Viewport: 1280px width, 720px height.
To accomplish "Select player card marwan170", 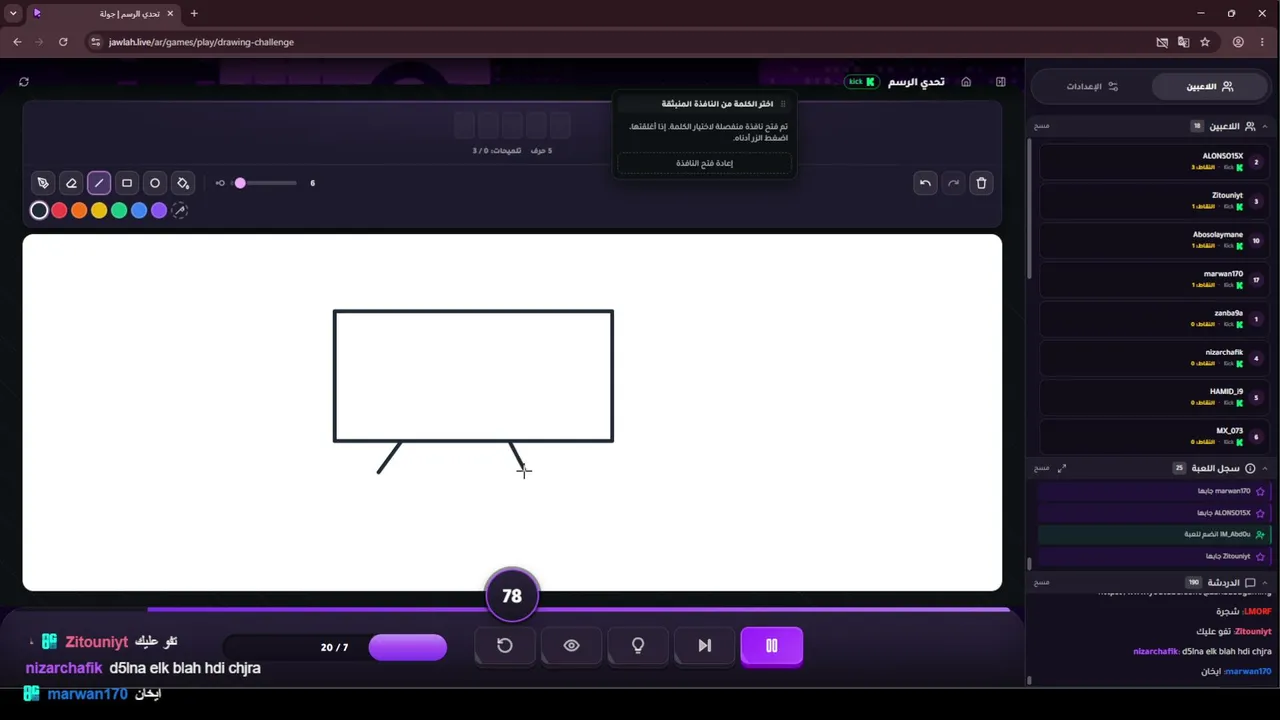I will pos(1155,279).
